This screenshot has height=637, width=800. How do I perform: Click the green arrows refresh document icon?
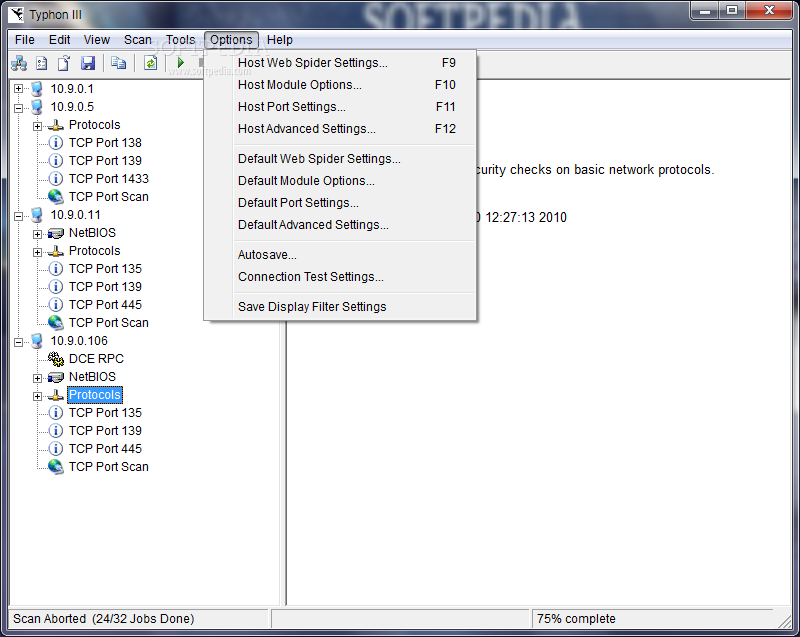[x=150, y=63]
